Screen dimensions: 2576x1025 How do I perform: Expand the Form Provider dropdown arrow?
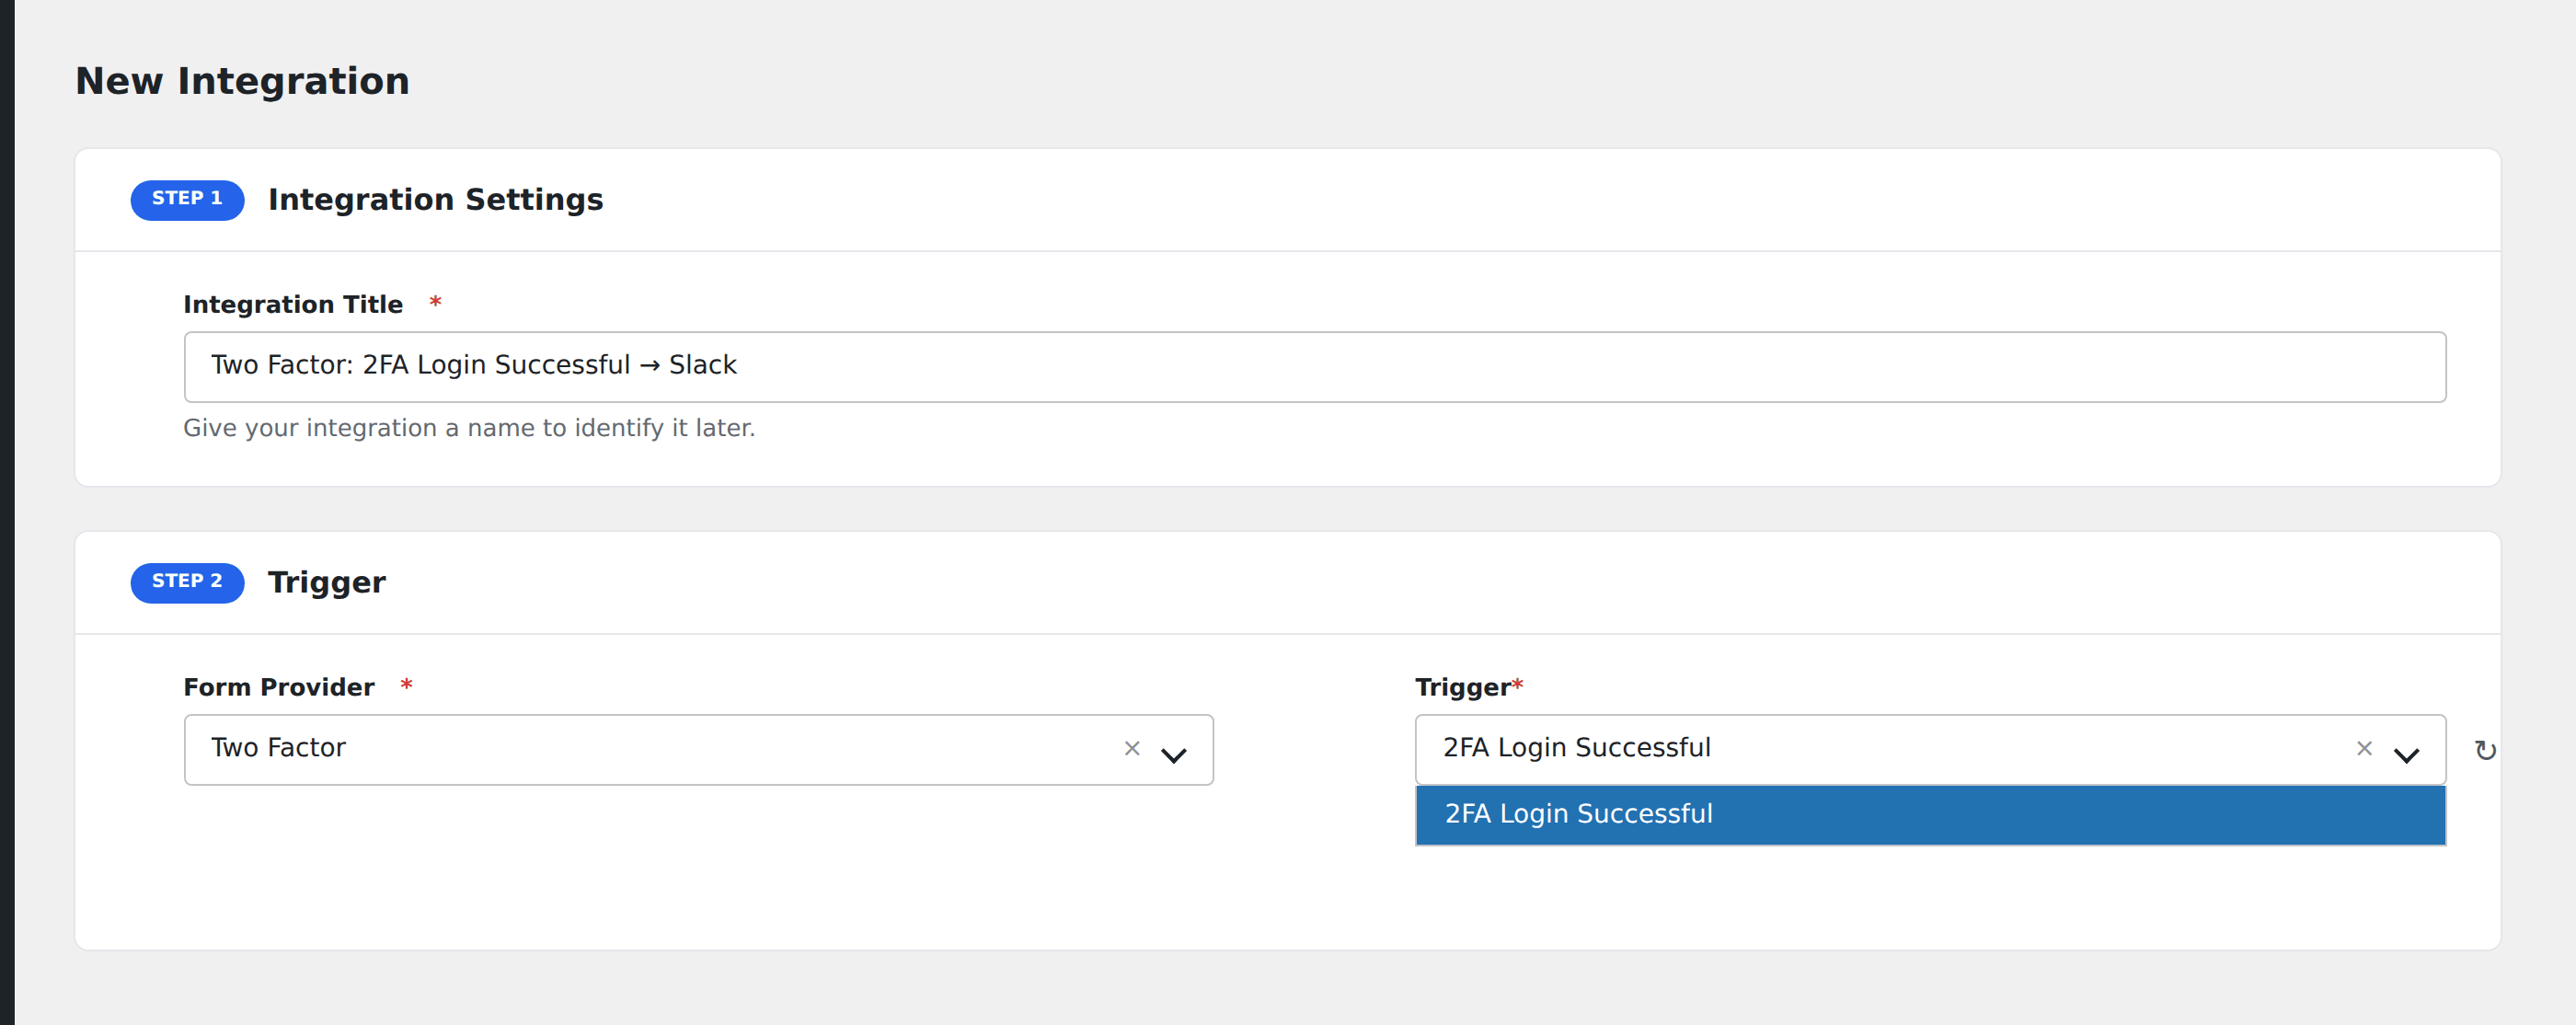1174,755
